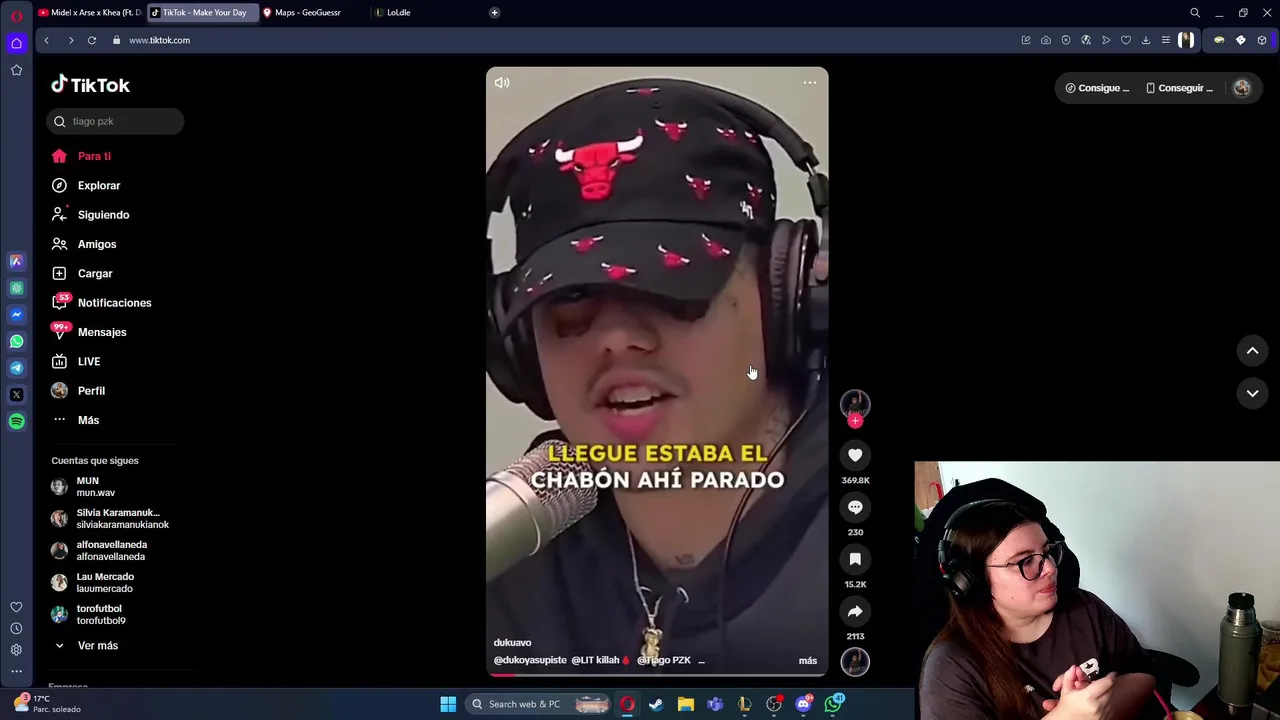Open X Twitter in Opera sidebar

pyautogui.click(x=16, y=394)
